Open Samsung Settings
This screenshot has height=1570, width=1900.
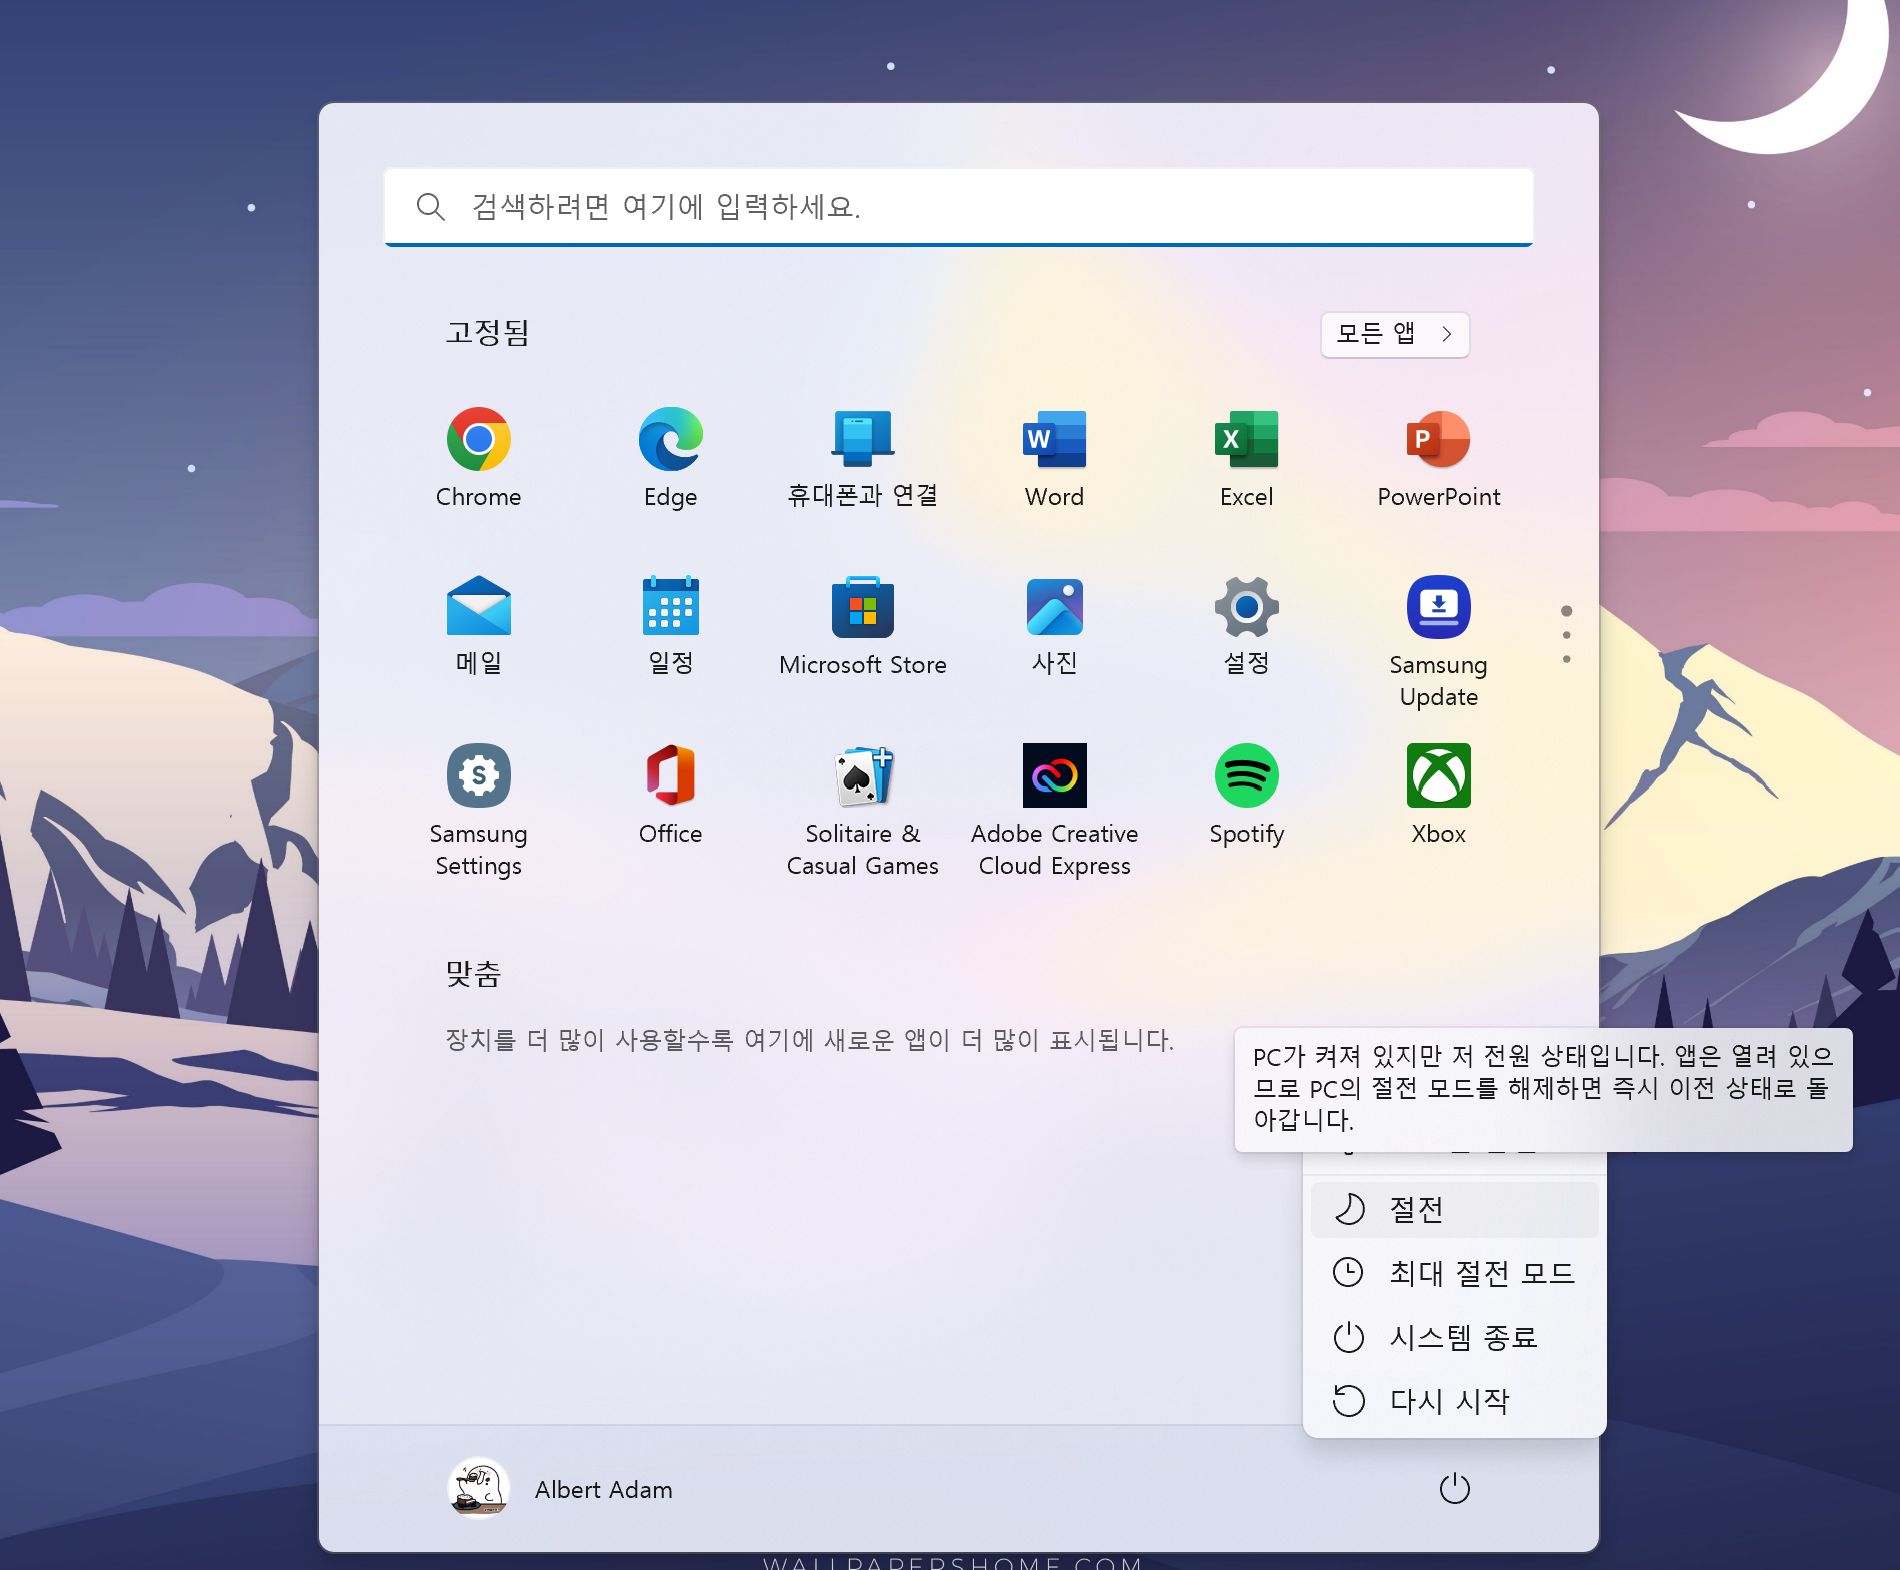(478, 810)
